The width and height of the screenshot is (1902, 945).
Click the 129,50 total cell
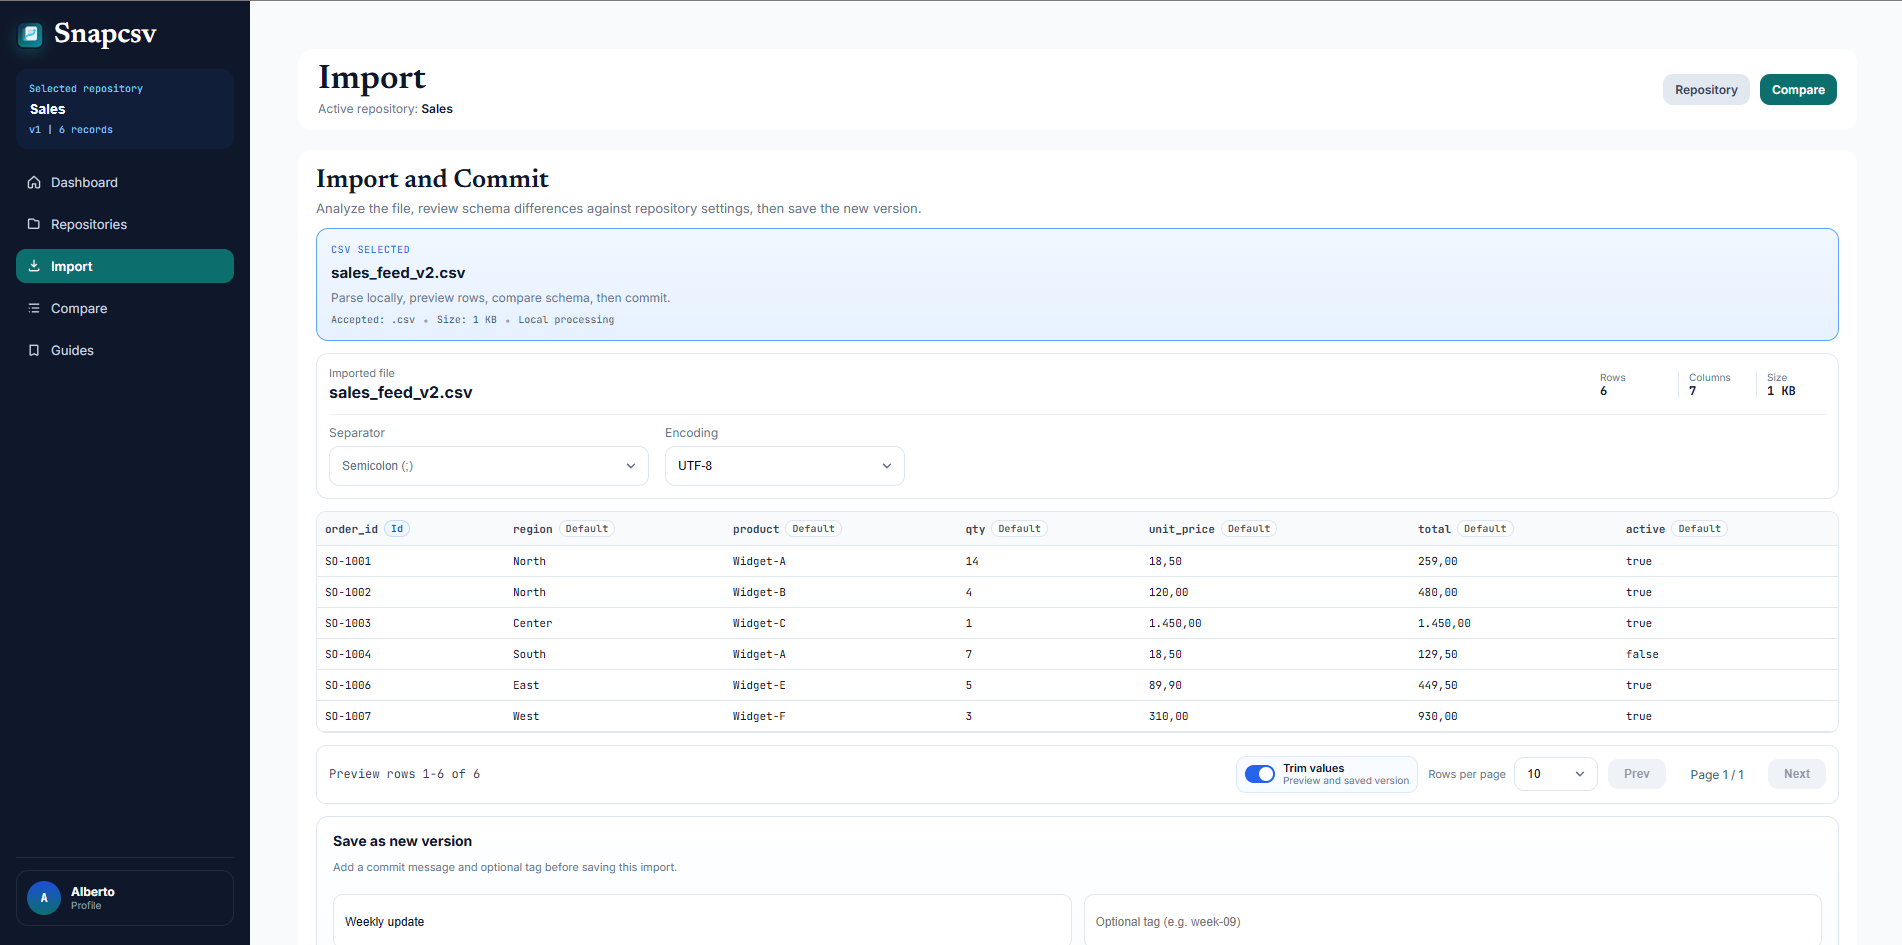pos(1438,655)
